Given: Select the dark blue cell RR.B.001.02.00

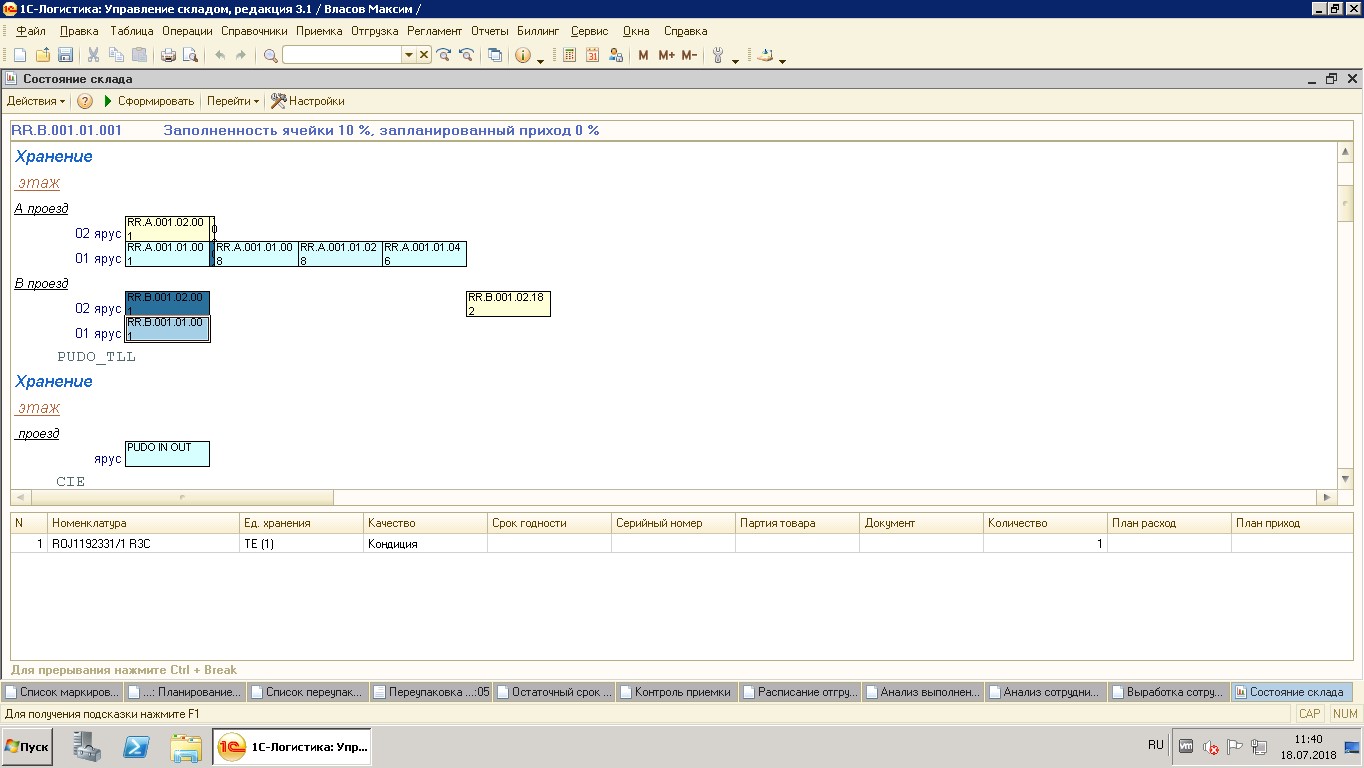Looking at the screenshot, I should tap(167, 304).
